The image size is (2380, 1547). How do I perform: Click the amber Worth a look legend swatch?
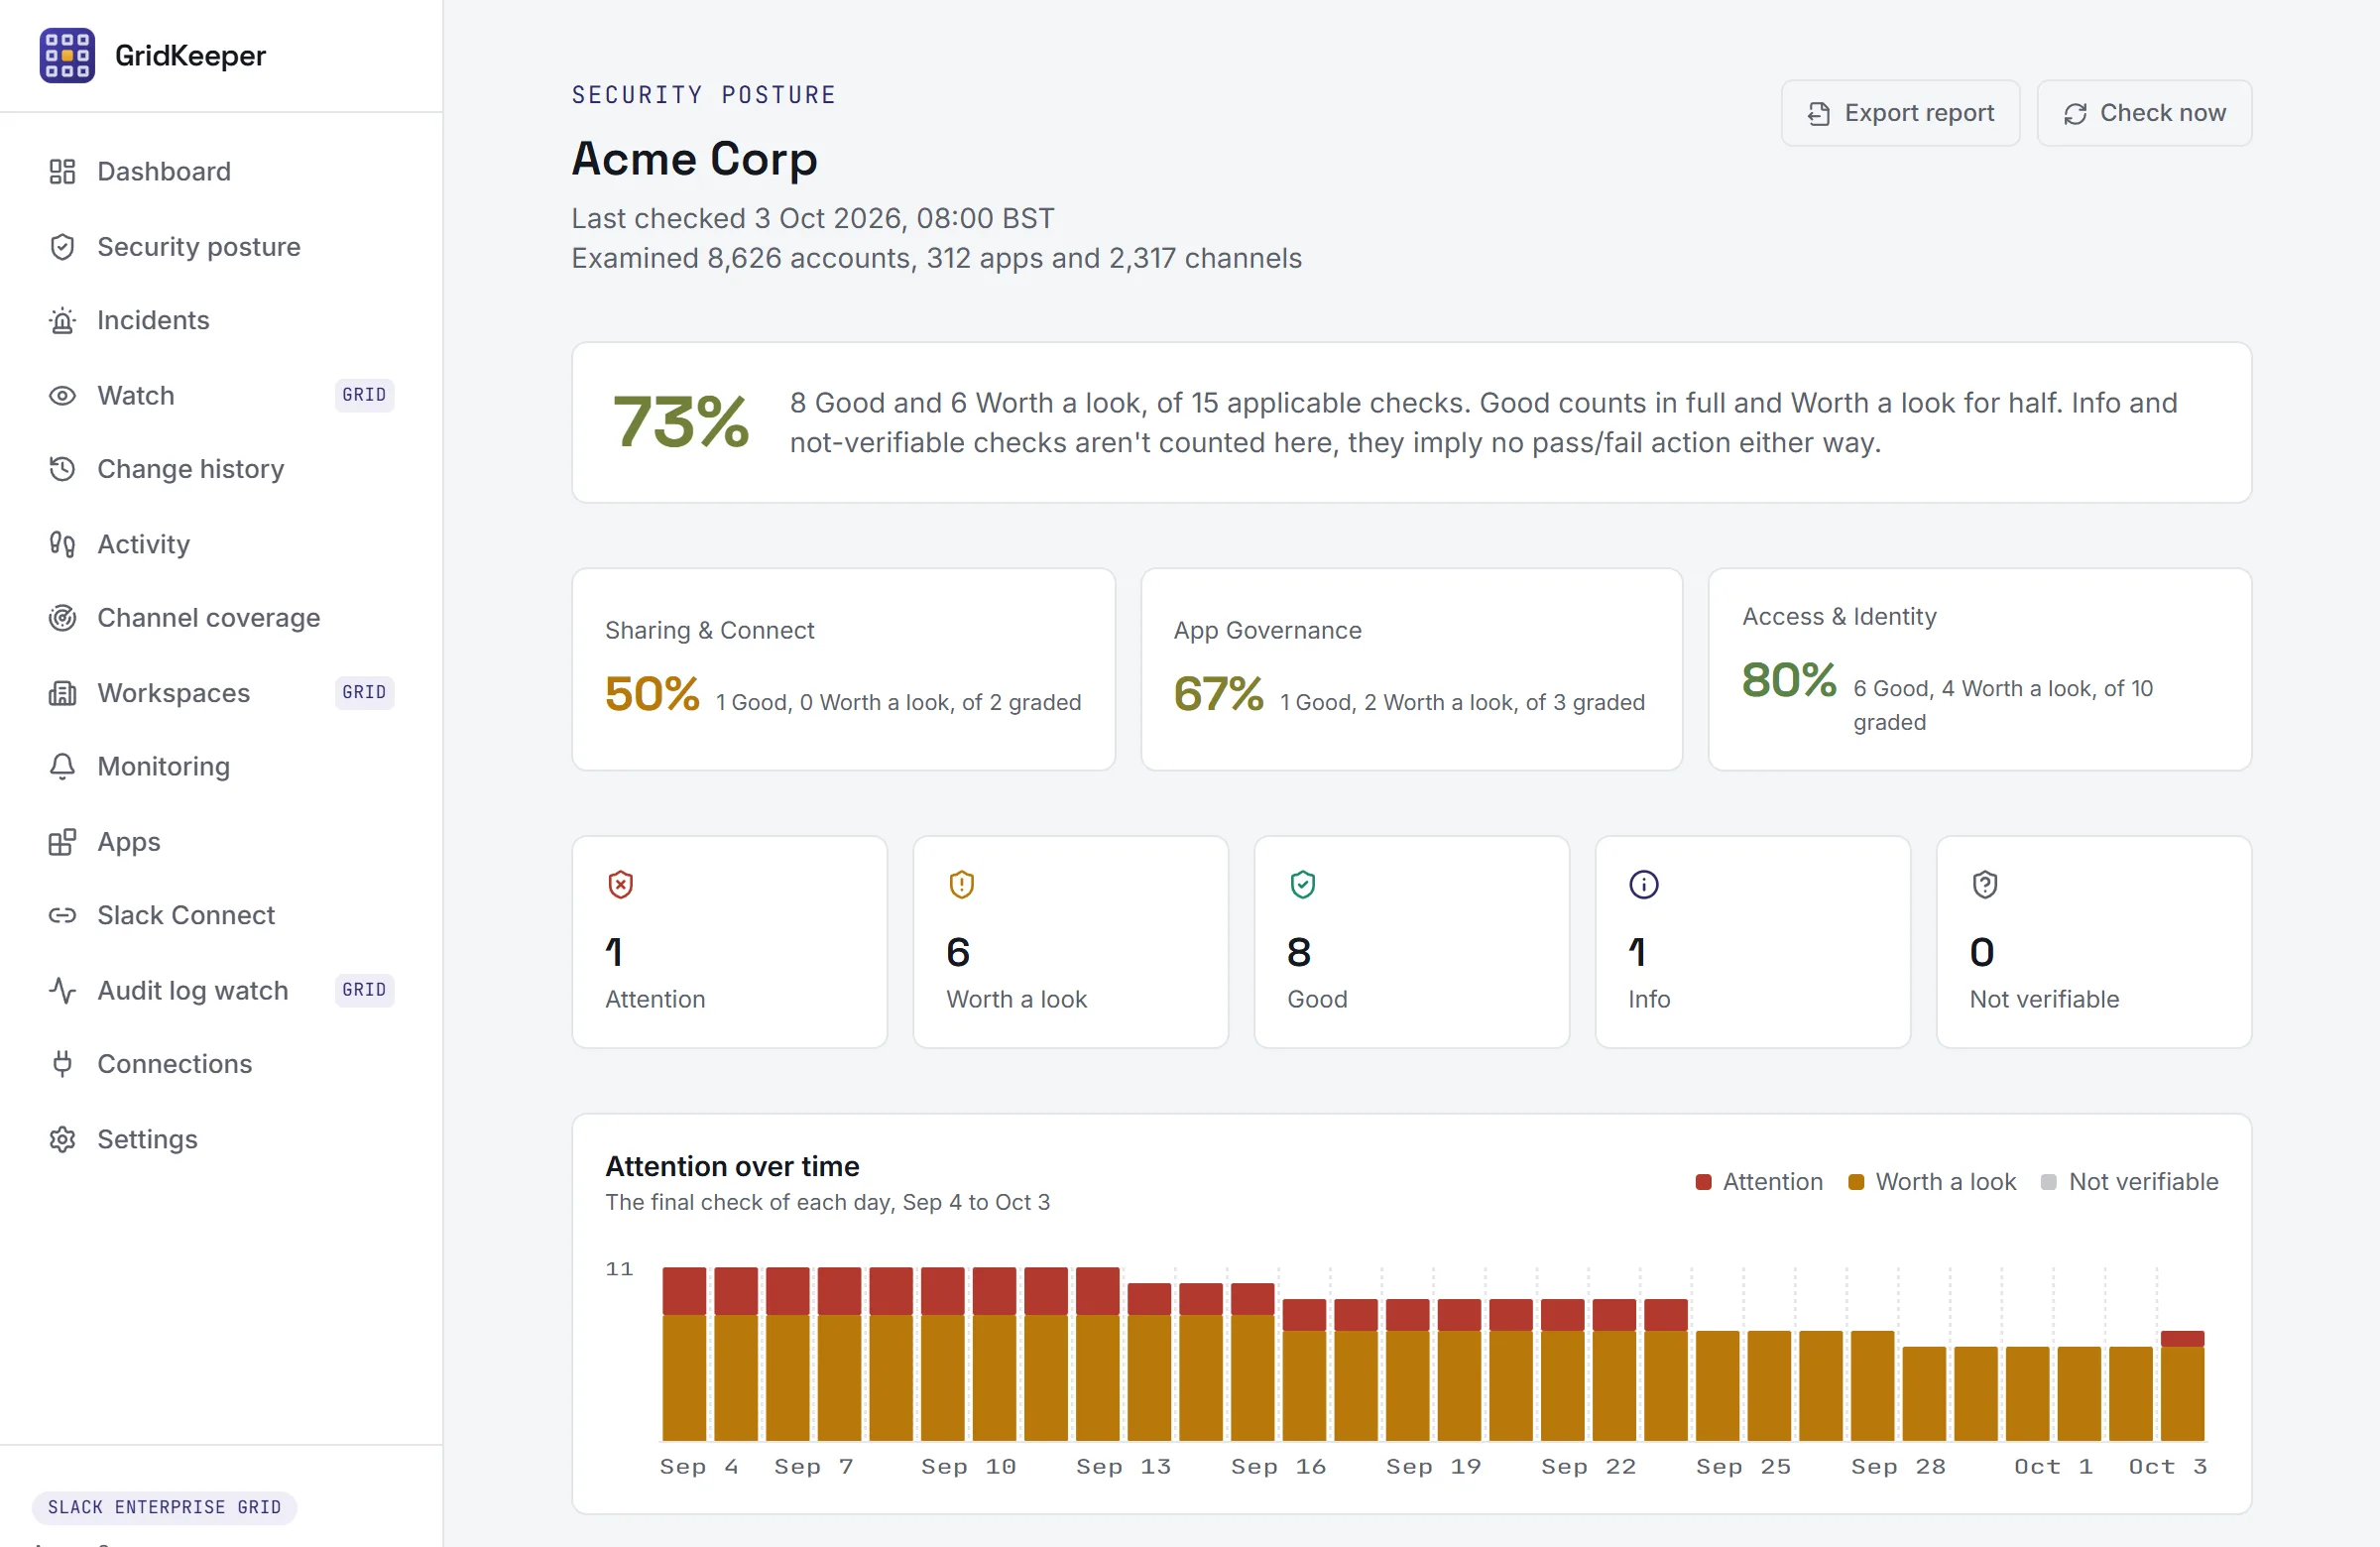[1856, 1183]
